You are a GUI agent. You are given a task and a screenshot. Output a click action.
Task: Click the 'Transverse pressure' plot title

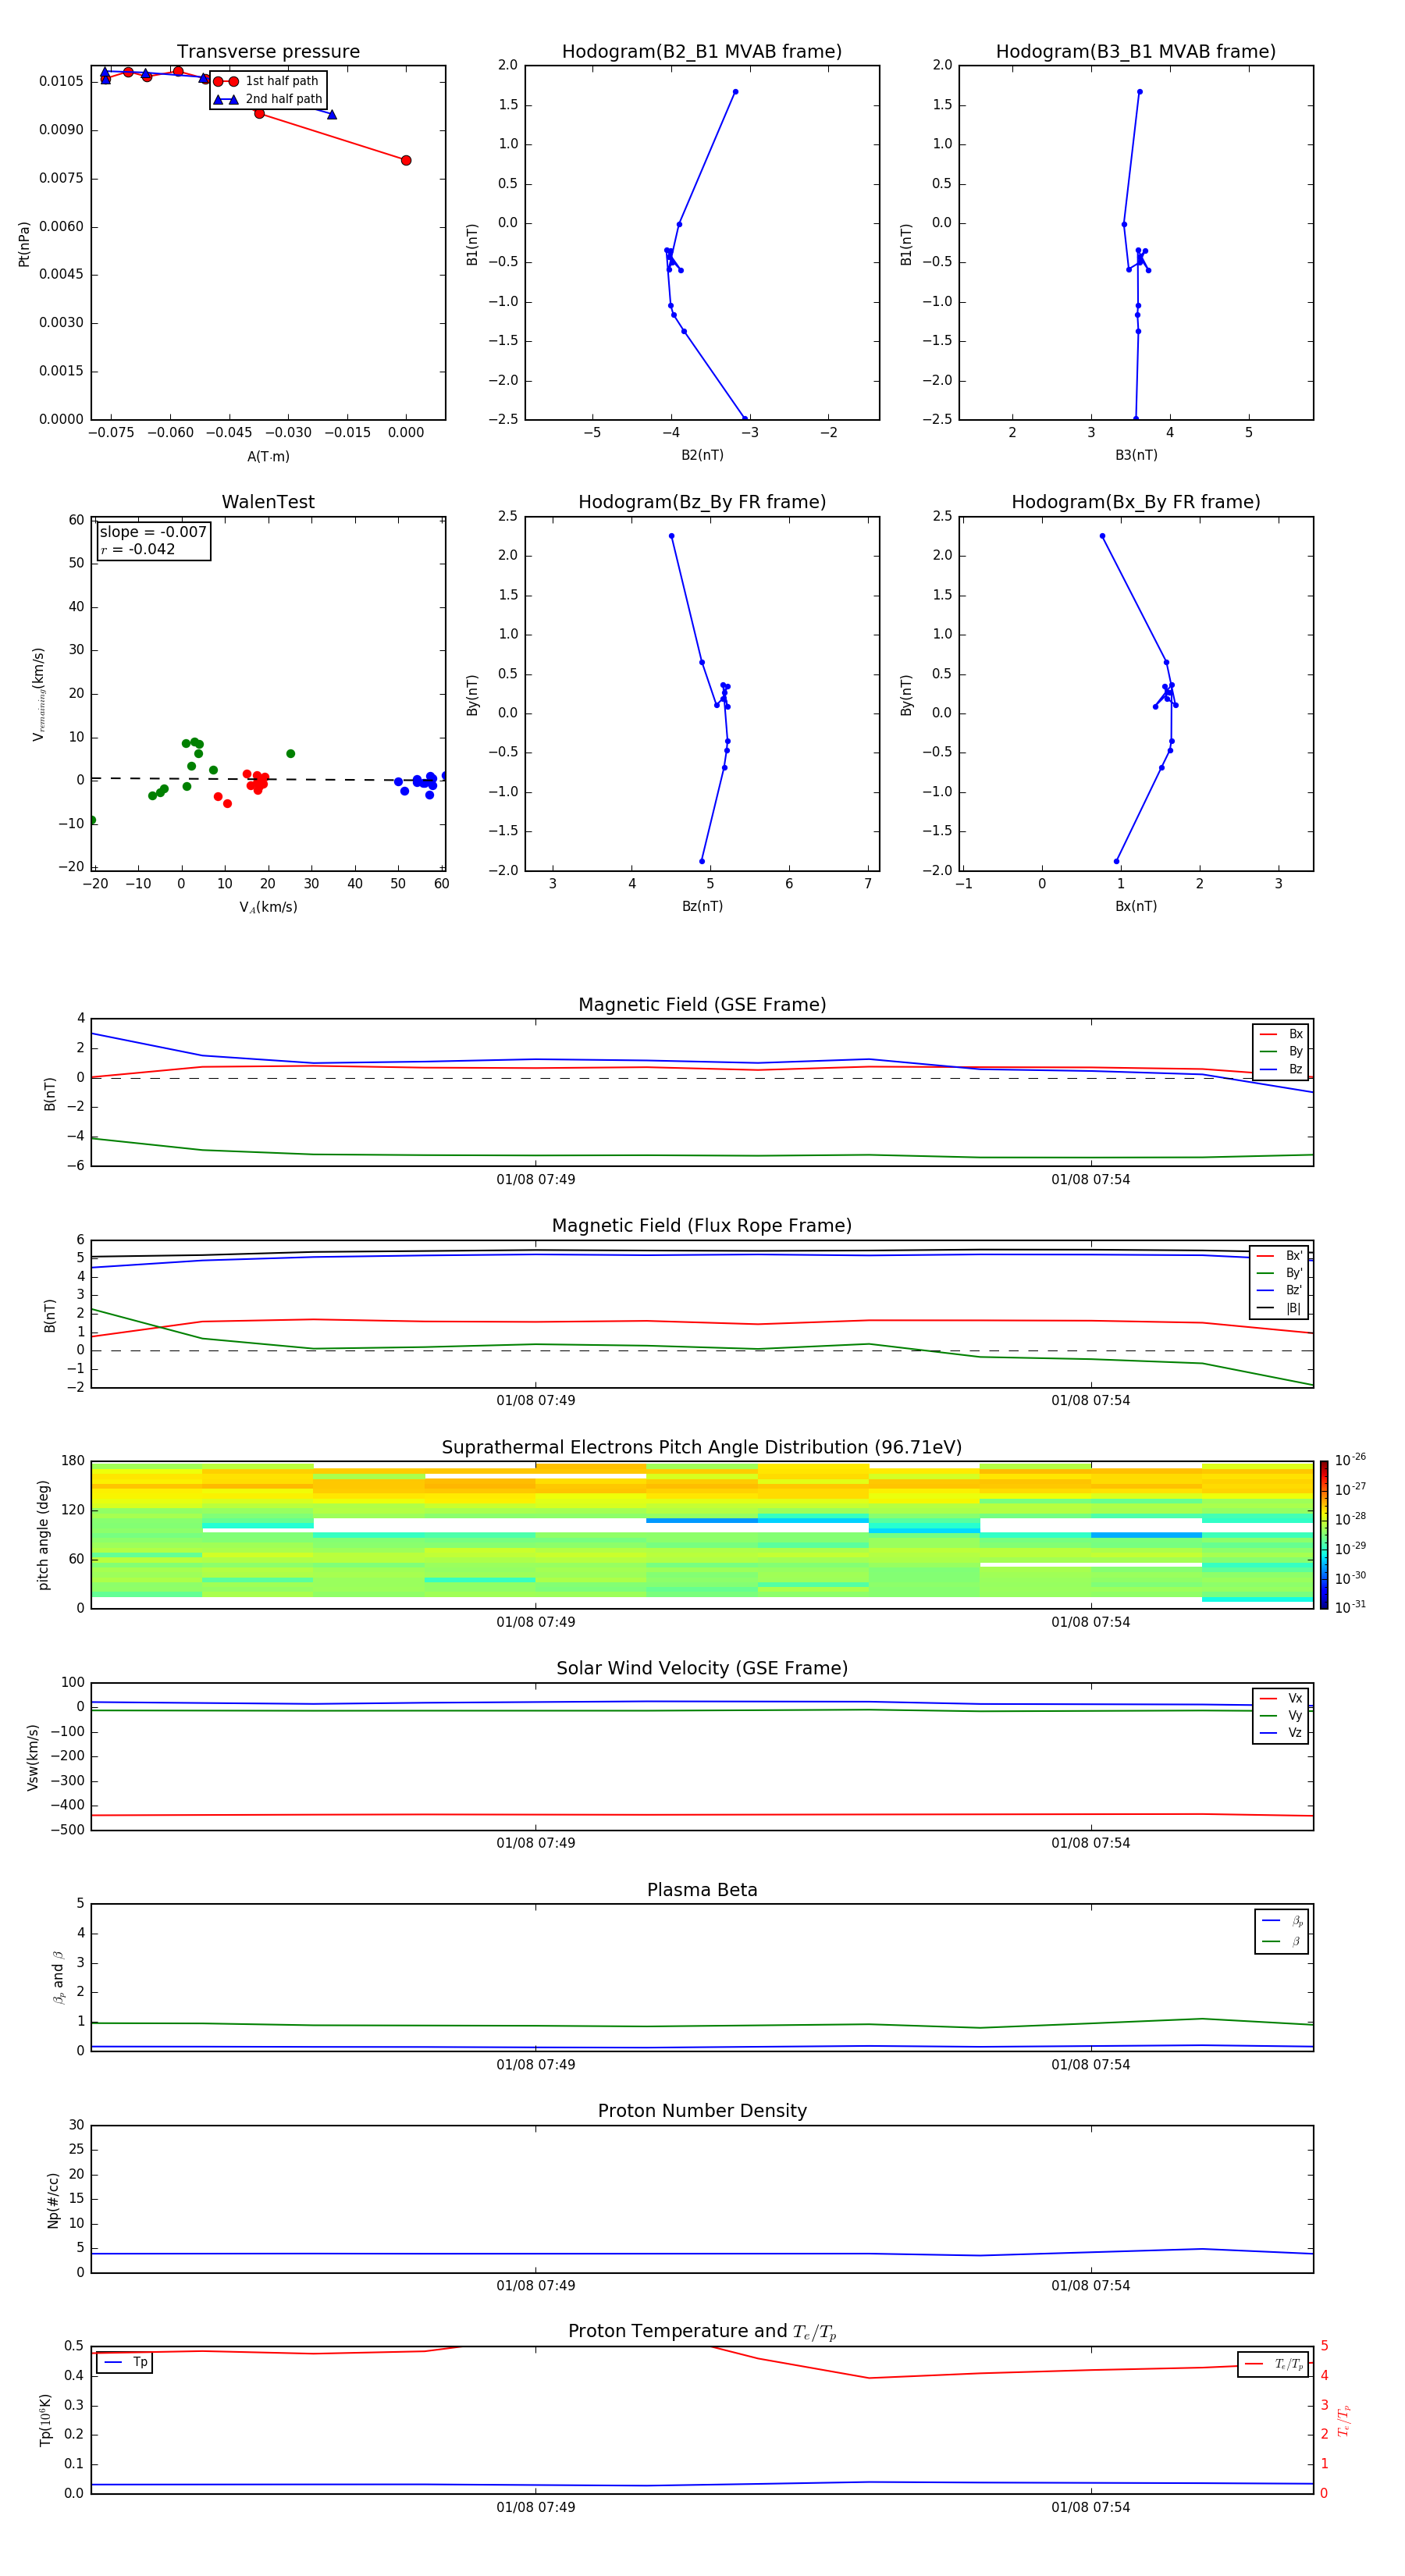(x=268, y=51)
